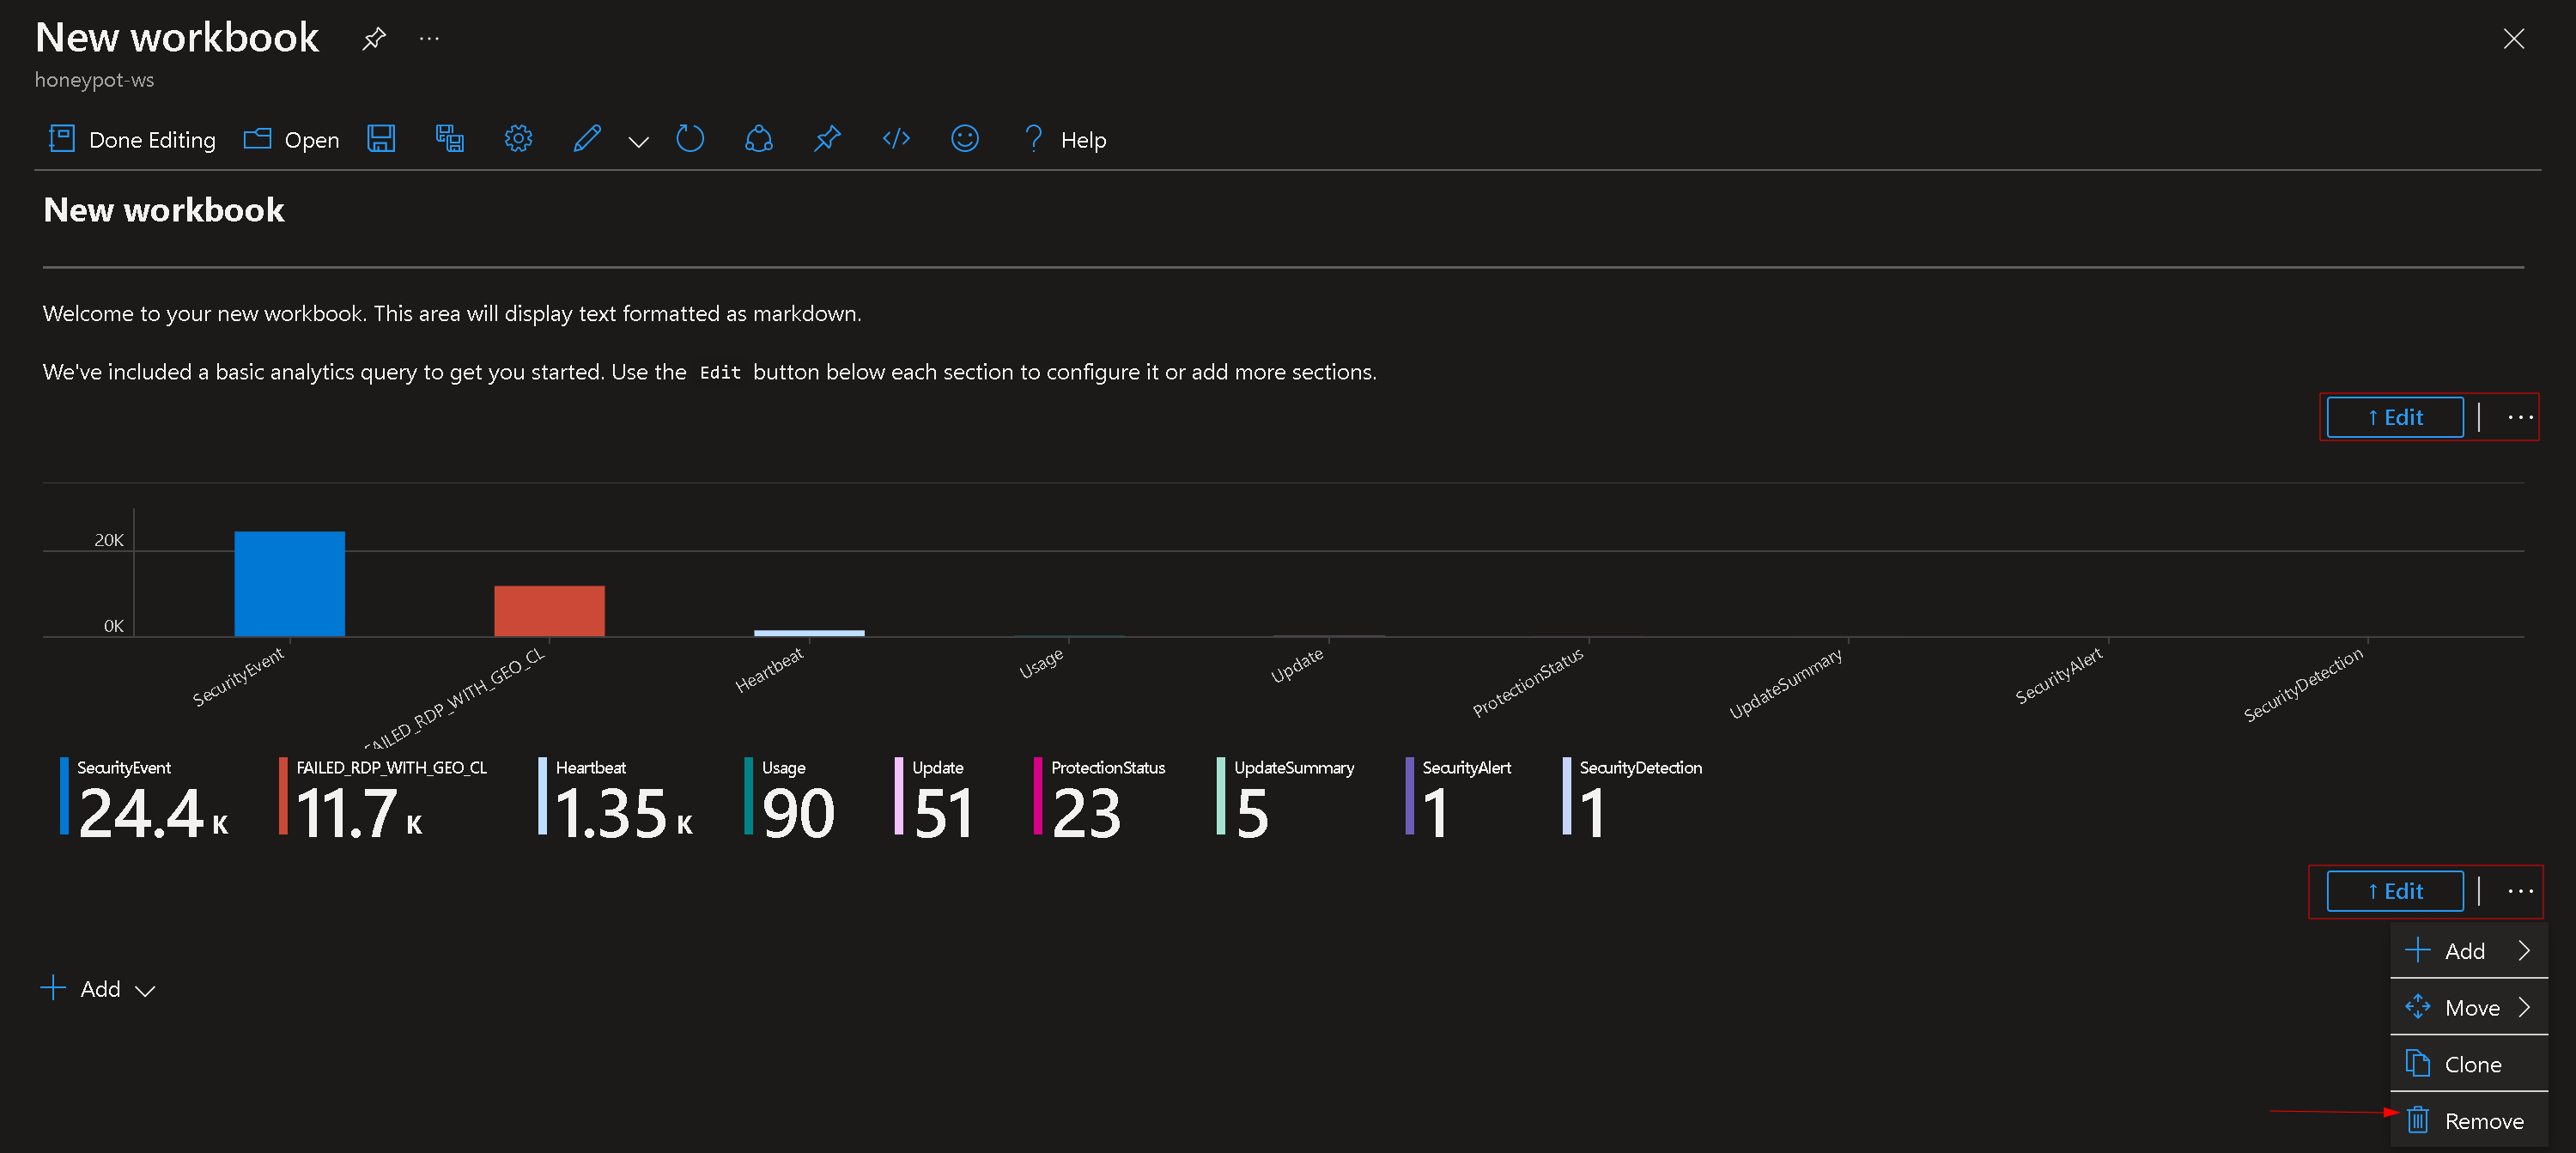Select Clone in the context menu
Viewport: 2576px width, 1153px height.
pos(2468,1065)
